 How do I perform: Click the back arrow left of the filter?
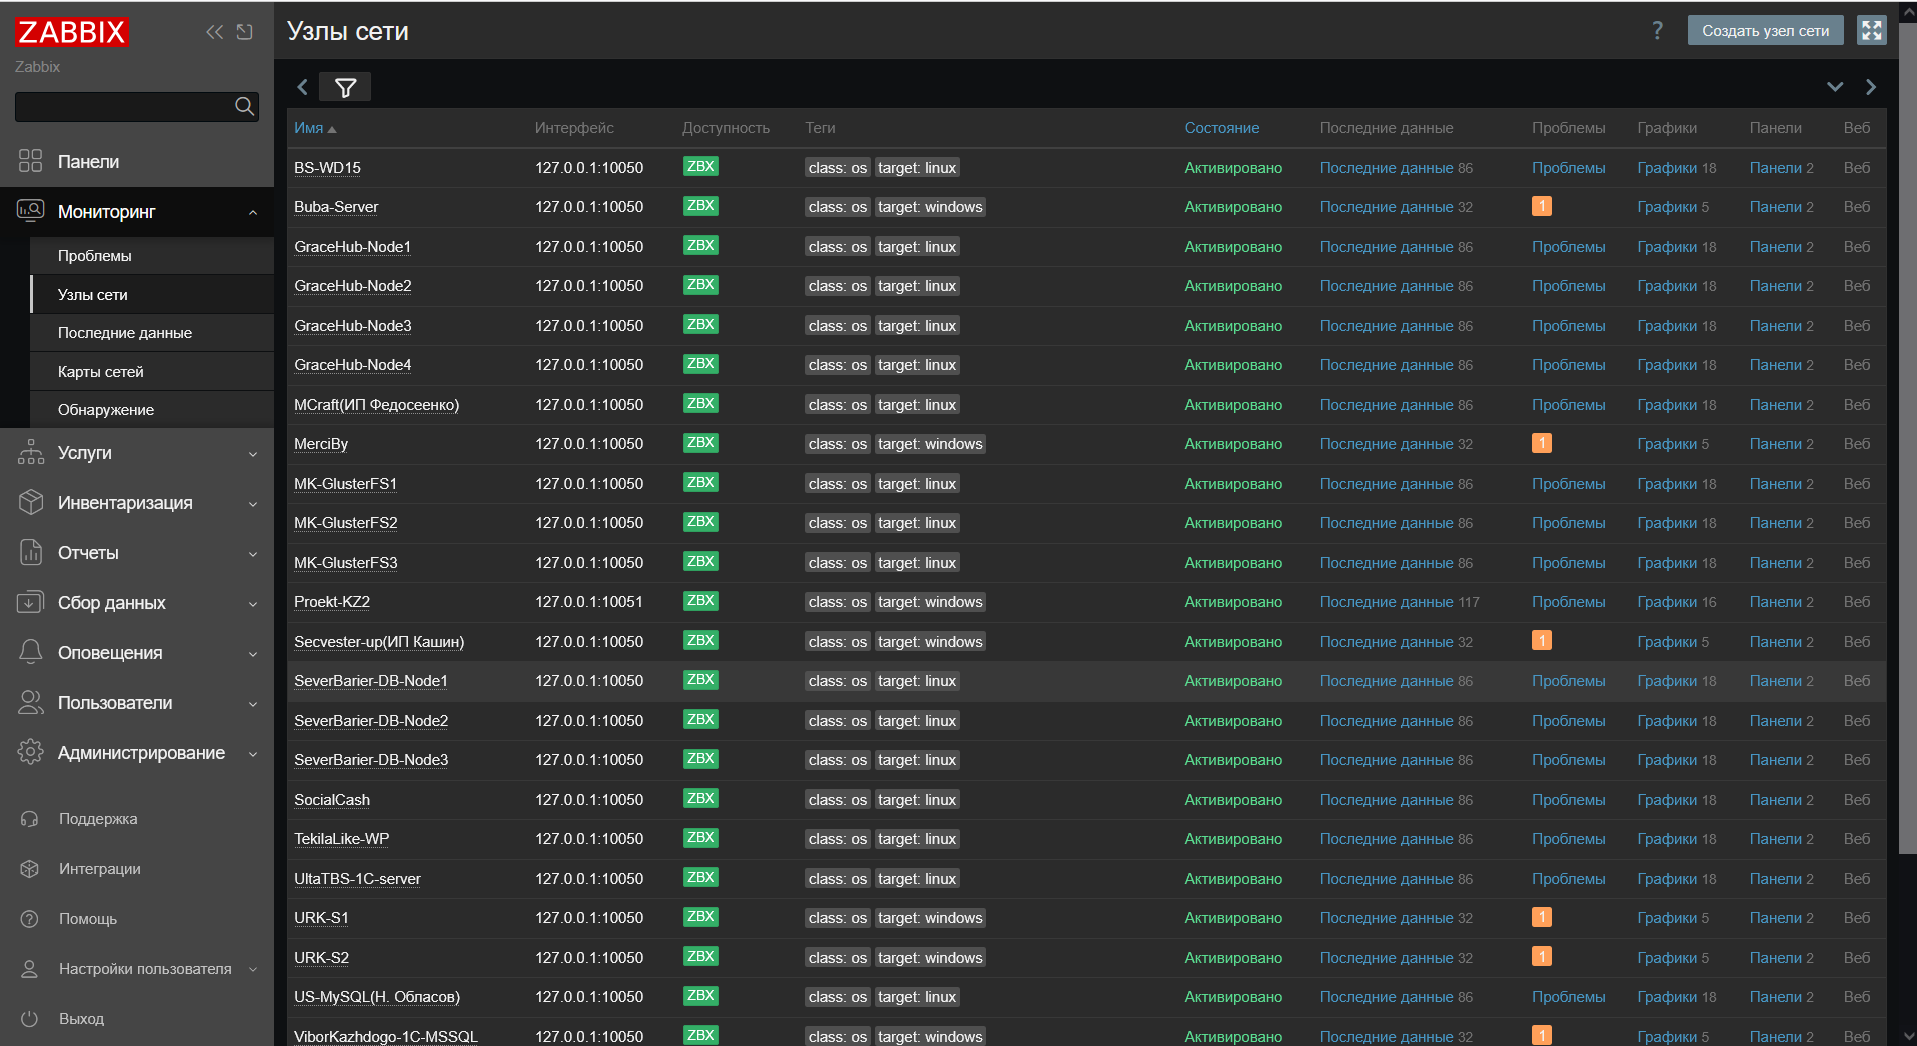tap(302, 87)
